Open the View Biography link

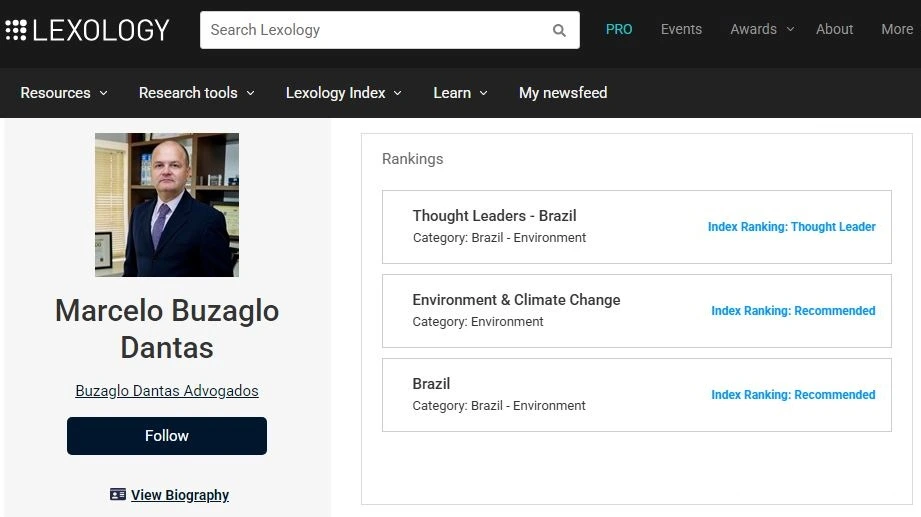pyautogui.click(x=180, y=495)
